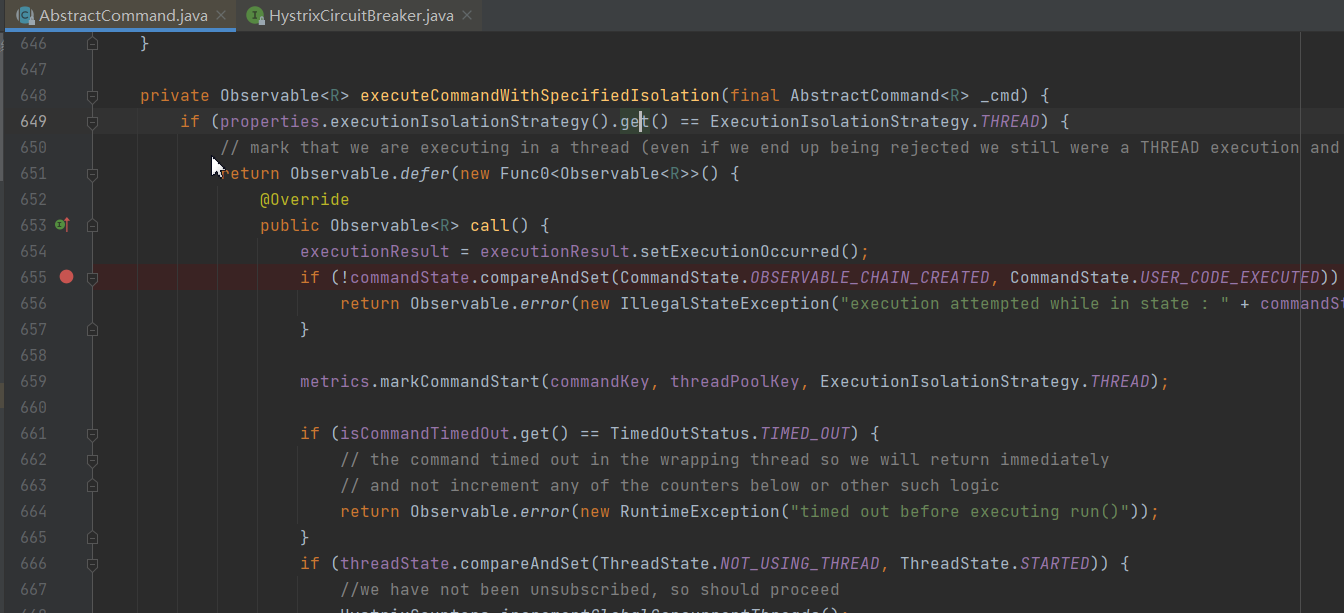This screenshot has width=1344, height=613.
Task: Click the overriding method arrow icon on line 653
Action: click(62, 225)
